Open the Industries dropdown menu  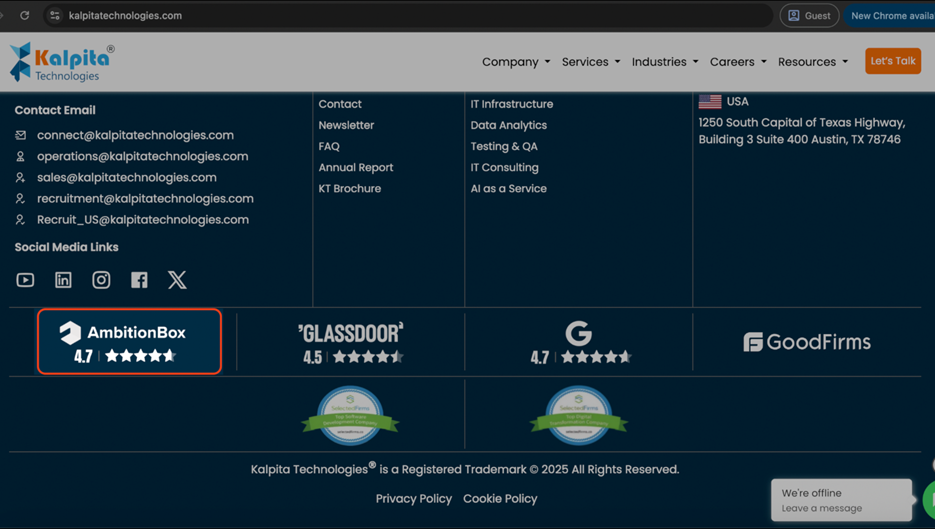click(665, 62)
